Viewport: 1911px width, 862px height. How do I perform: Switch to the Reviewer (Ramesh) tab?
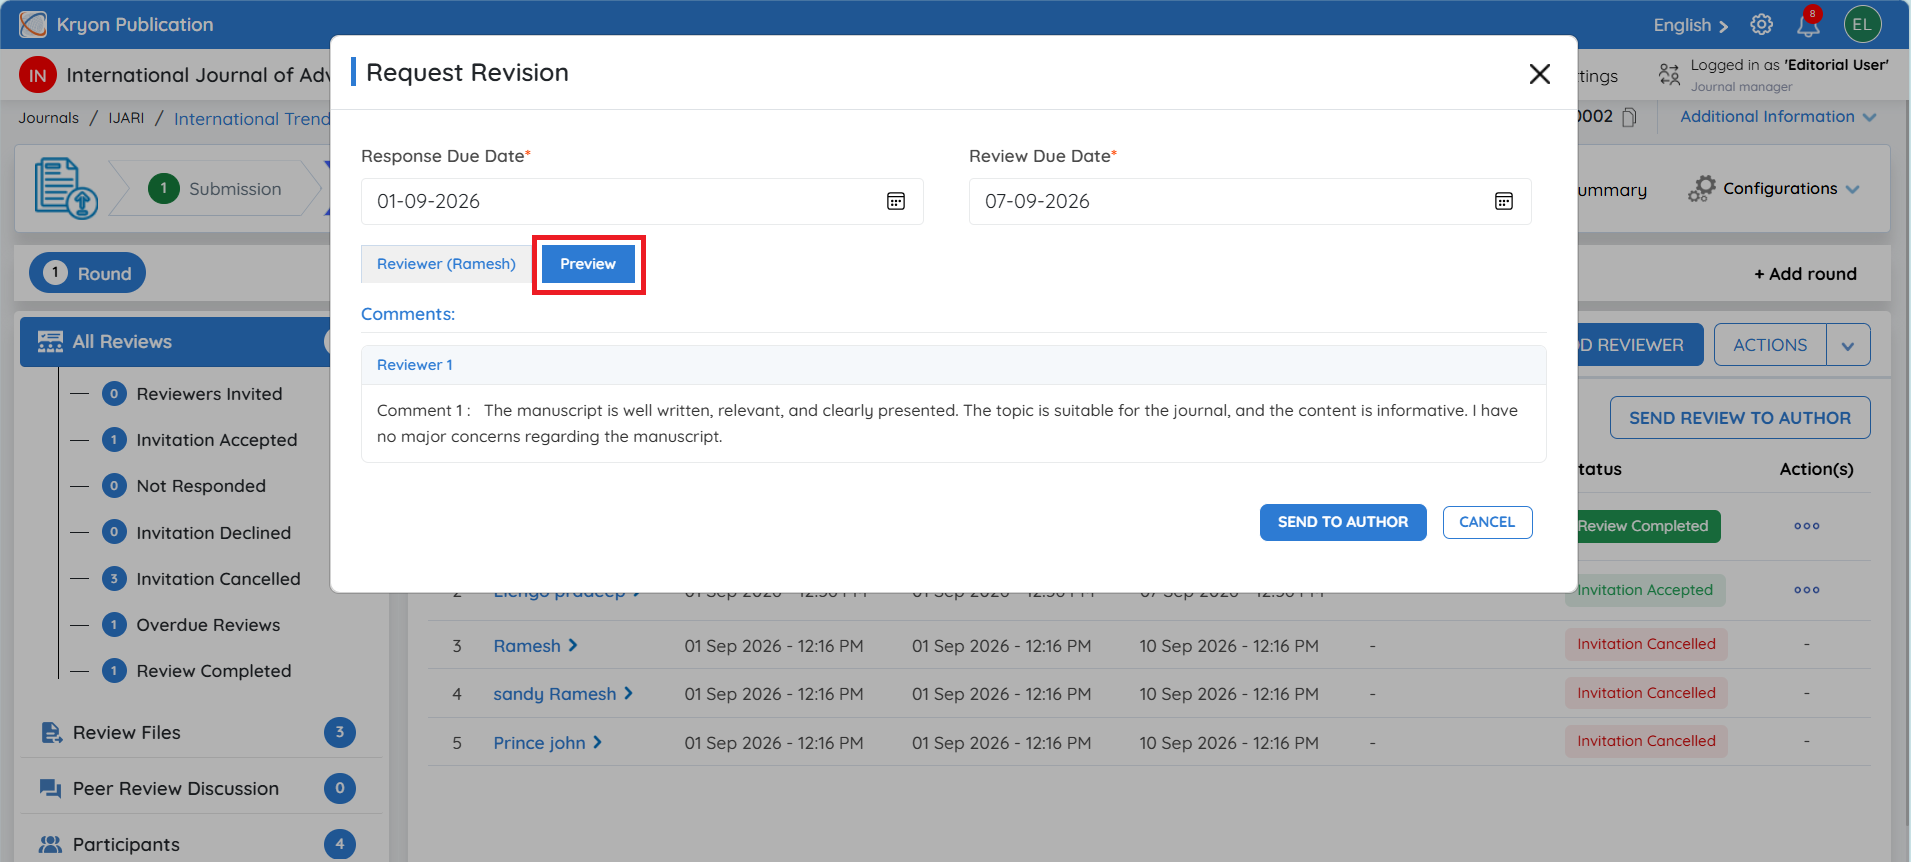(446, 264)
